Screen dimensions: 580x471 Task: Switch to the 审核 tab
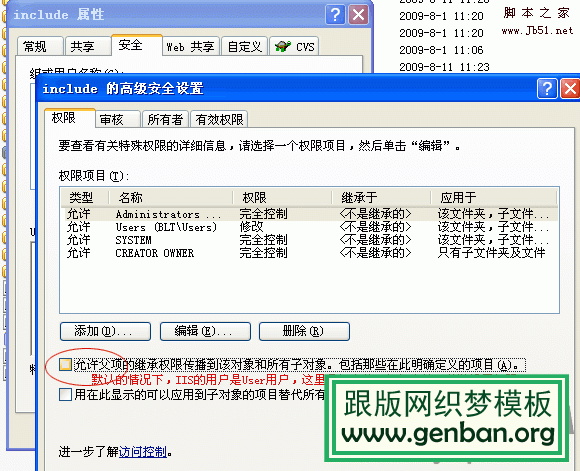118,119
